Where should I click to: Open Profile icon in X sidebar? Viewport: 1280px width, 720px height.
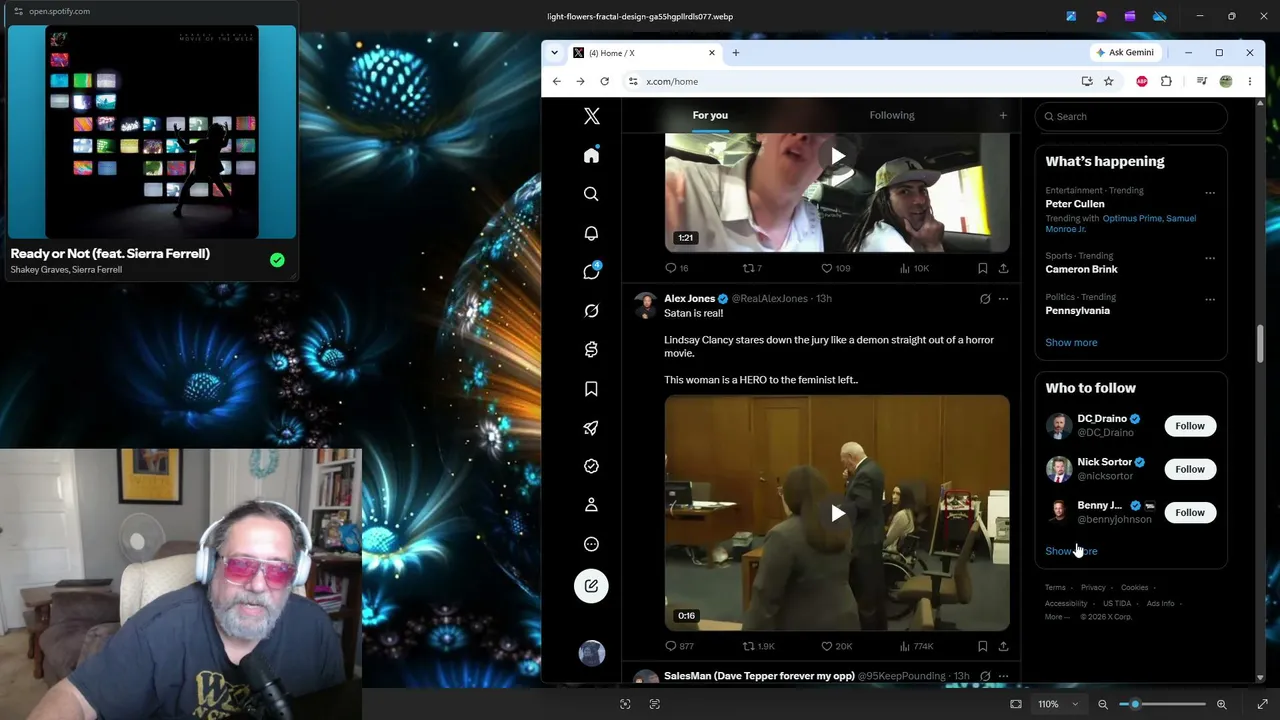click(591, 505)
